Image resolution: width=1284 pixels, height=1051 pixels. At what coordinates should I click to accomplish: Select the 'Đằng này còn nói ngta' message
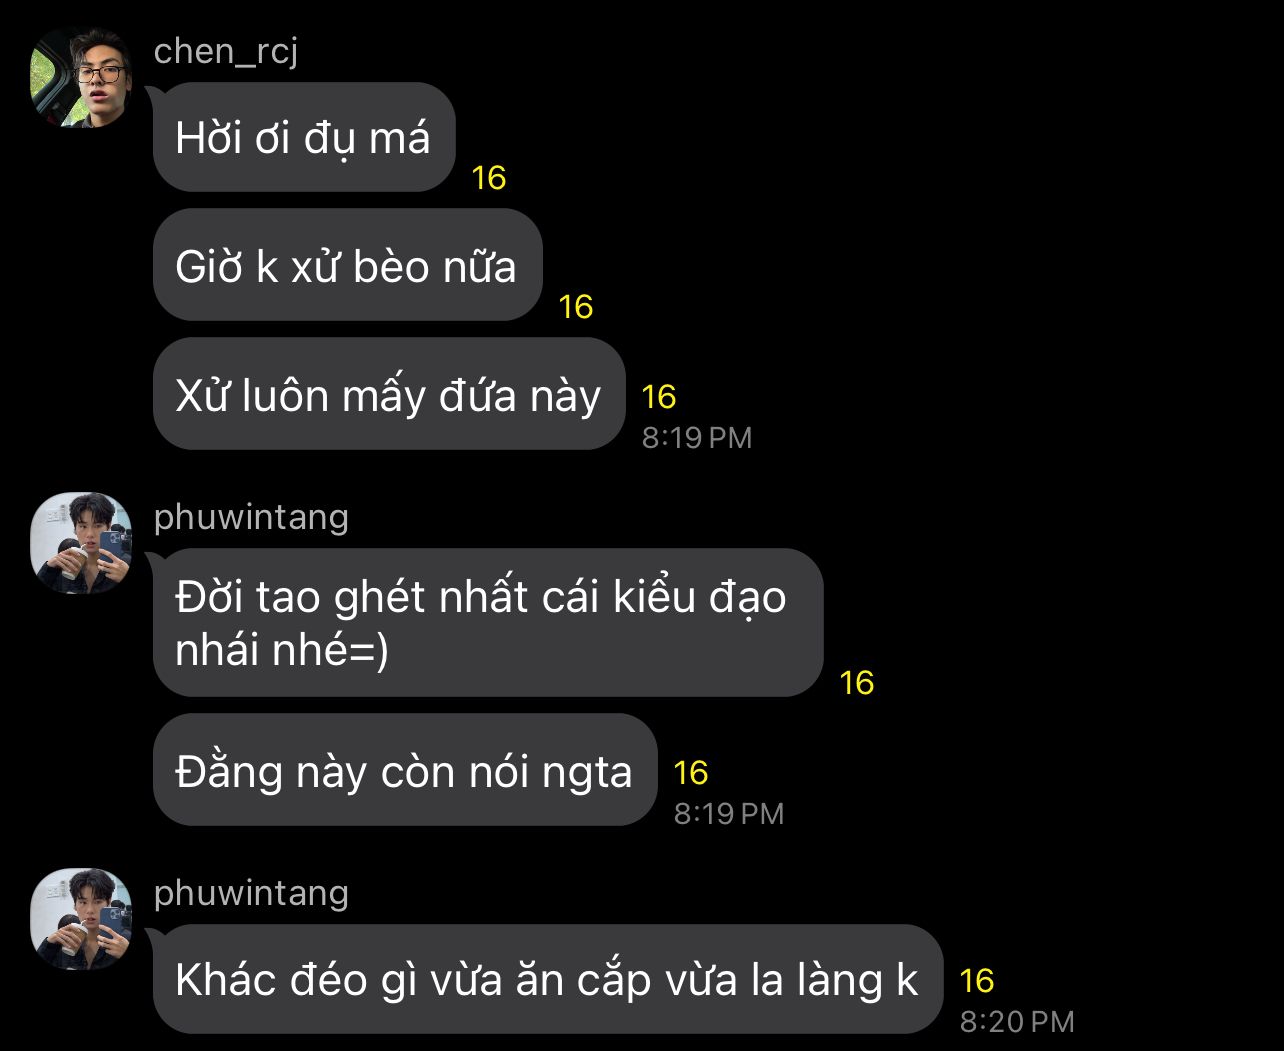click(405, 770)
